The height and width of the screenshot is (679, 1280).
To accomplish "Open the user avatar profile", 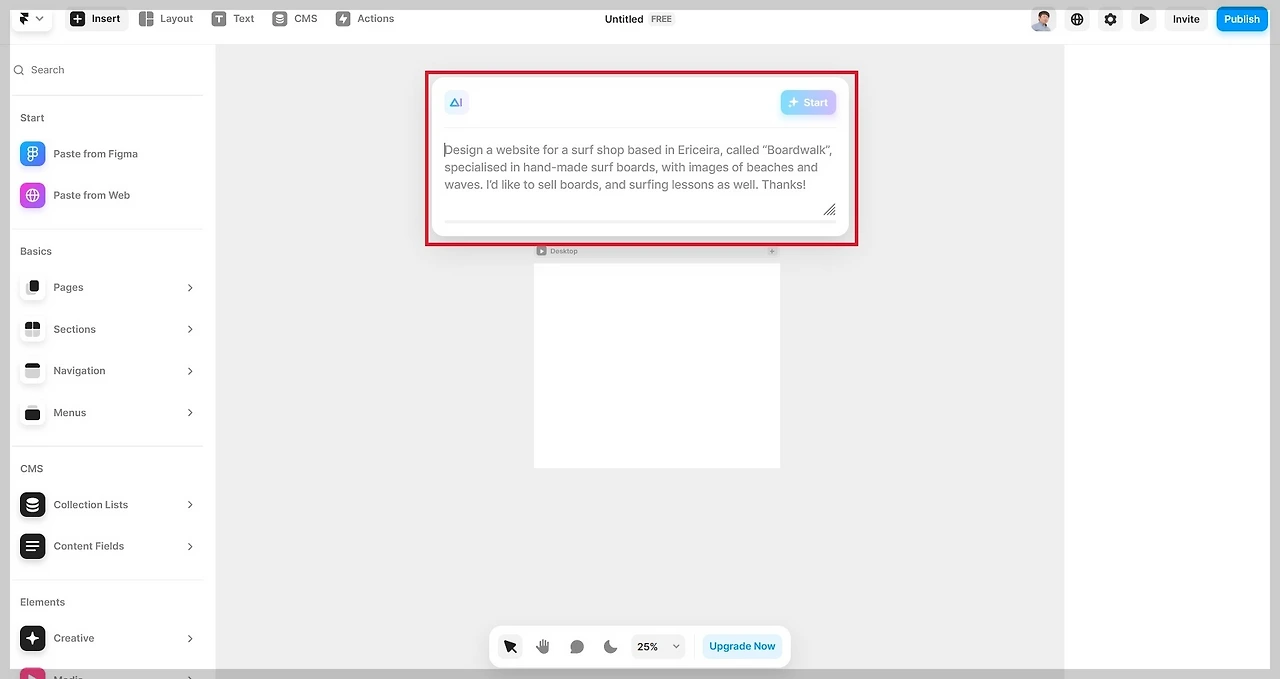I will 1043,19.
